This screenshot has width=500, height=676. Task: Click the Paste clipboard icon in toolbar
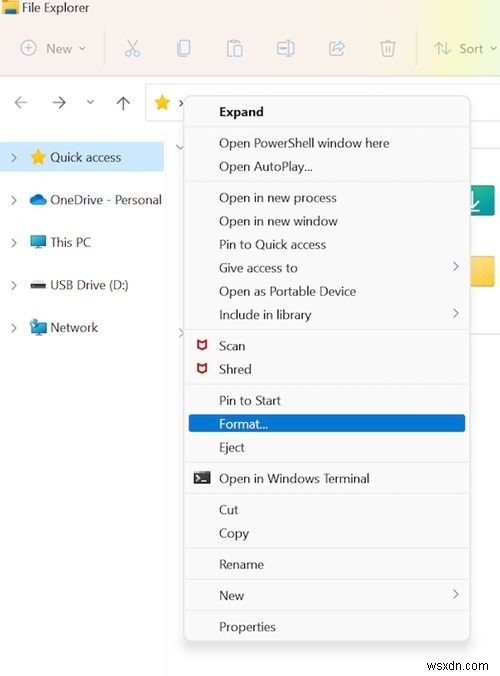click(234, 49)
